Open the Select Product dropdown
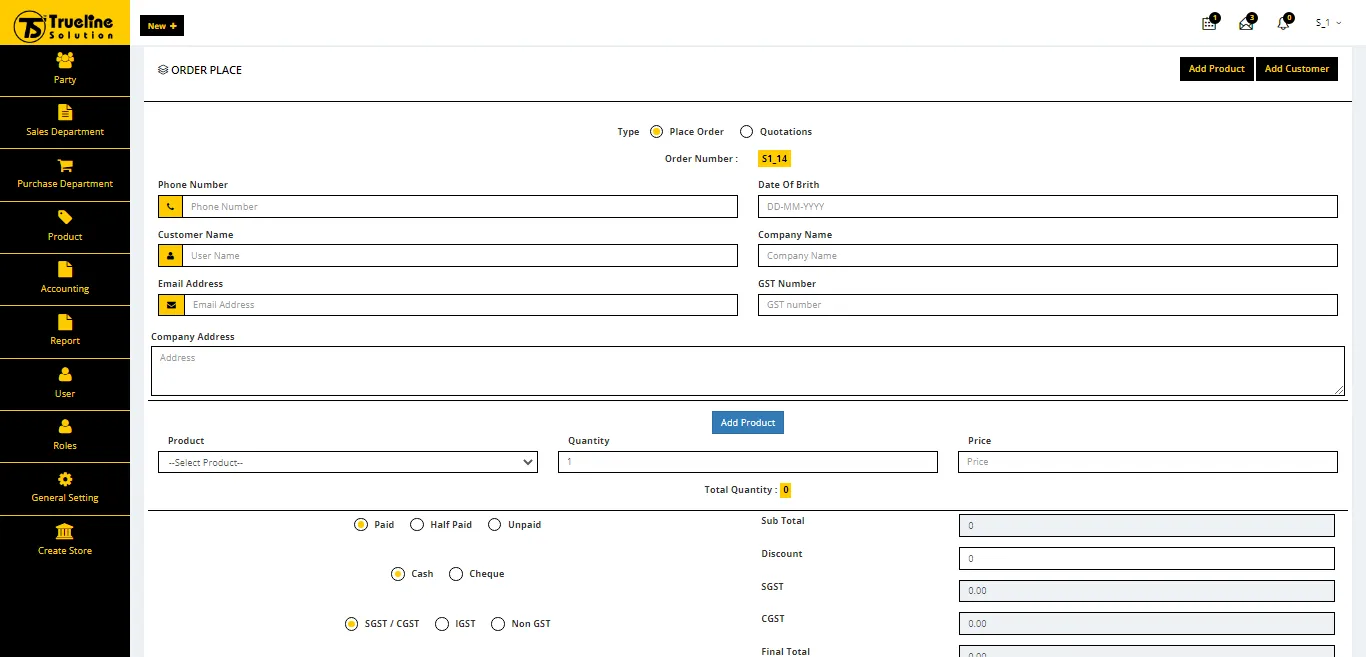The height and width of the screenshot is (657, 1366). [348, 462]
